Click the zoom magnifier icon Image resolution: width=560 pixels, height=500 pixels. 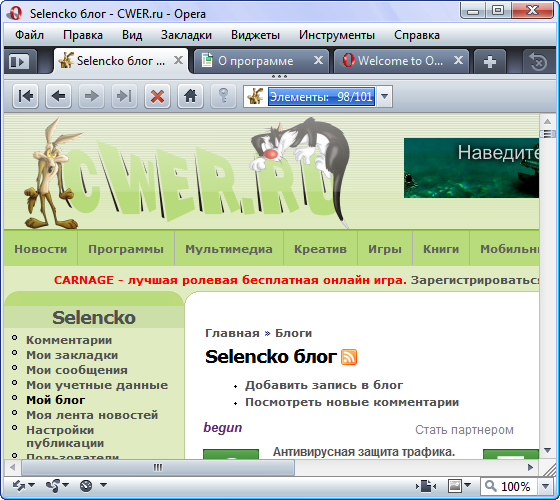coord(491,486)
